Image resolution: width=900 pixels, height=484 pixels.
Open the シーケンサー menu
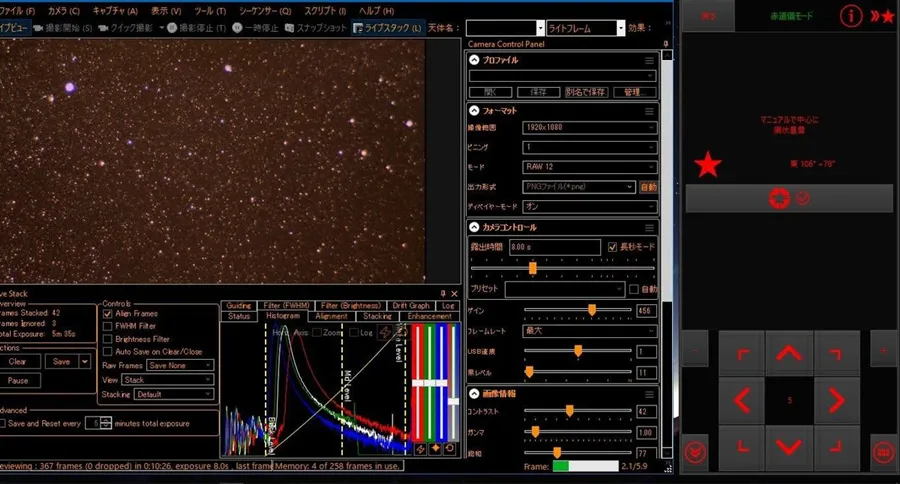click(x=265, y=9)
